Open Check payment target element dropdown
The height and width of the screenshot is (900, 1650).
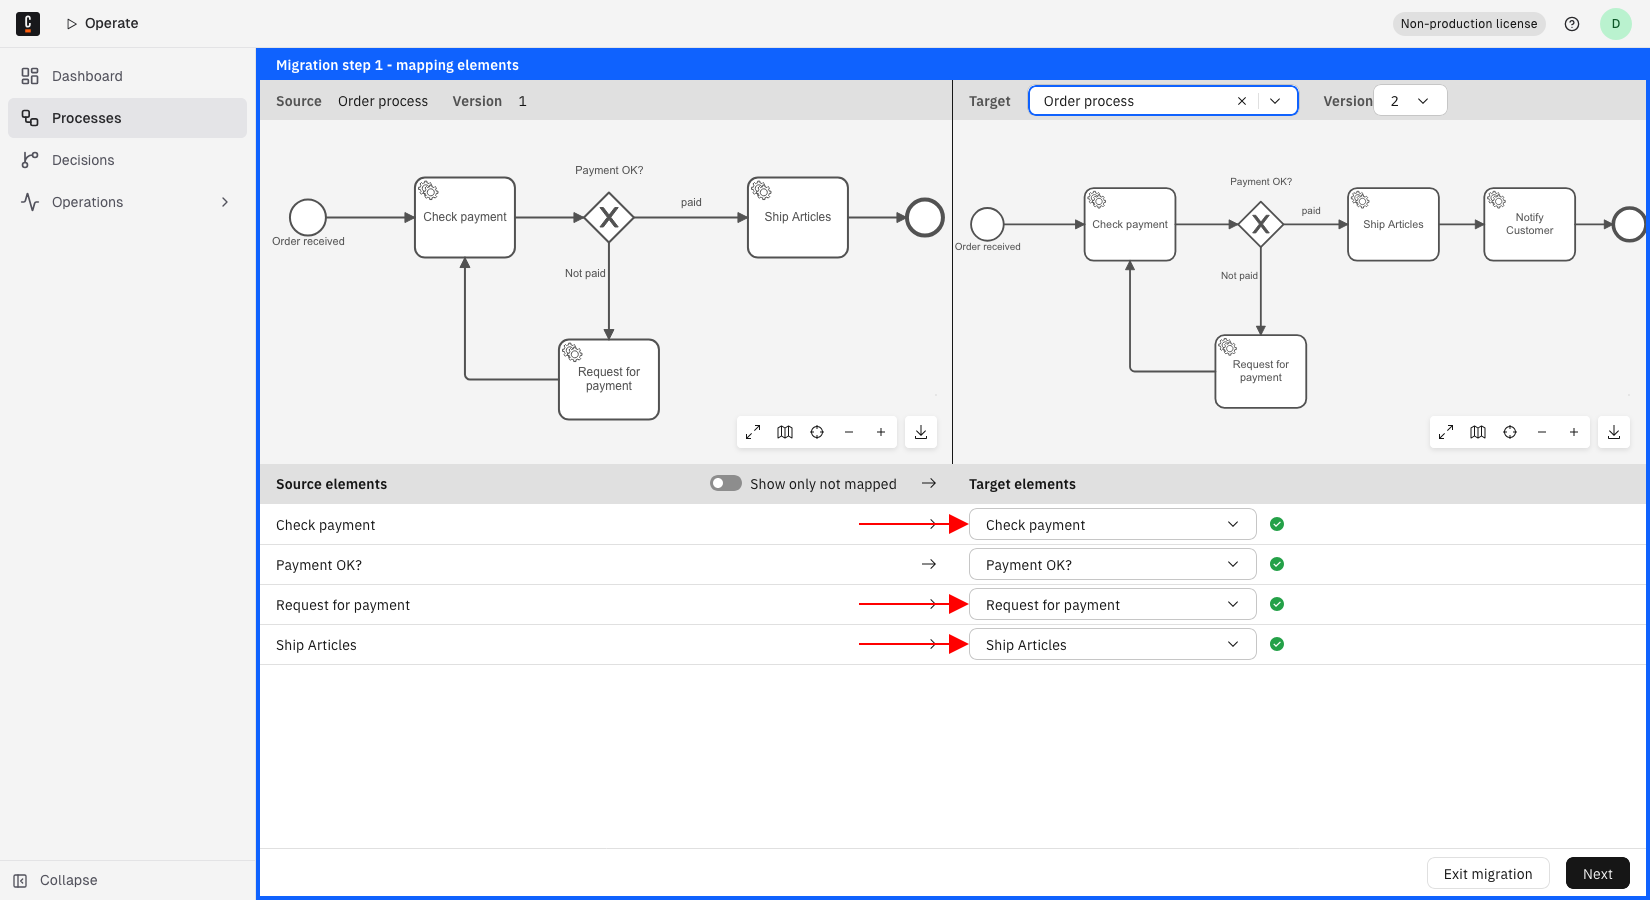(1112, 524)
